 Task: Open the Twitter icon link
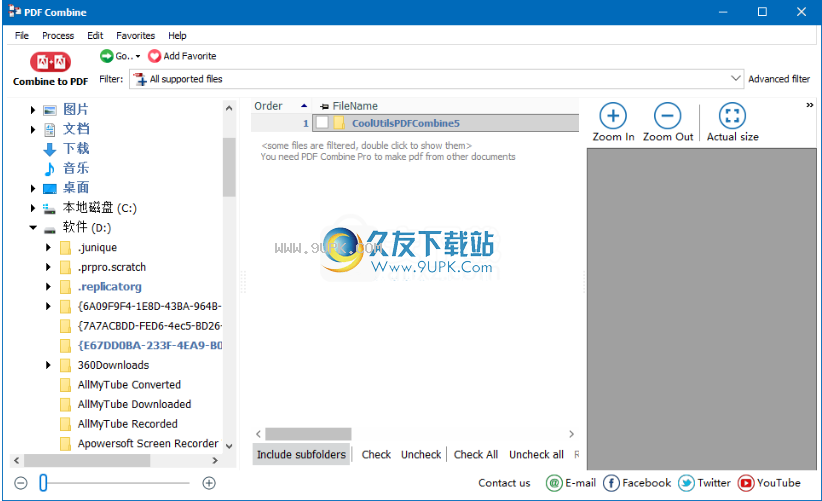686,483
